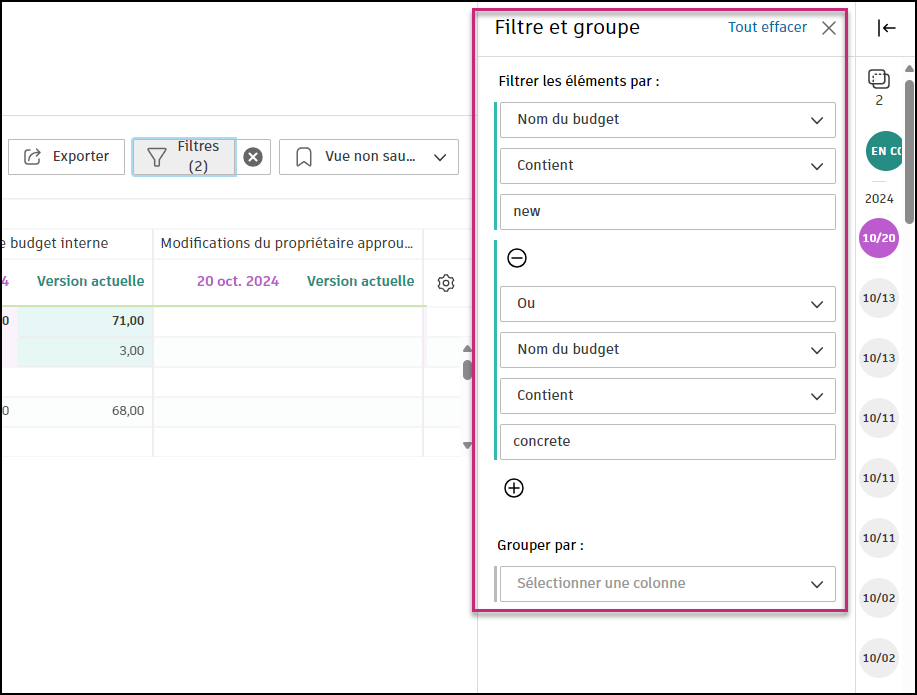
Task: Open the stacked versions icon
Action: [x=879, y=80]
